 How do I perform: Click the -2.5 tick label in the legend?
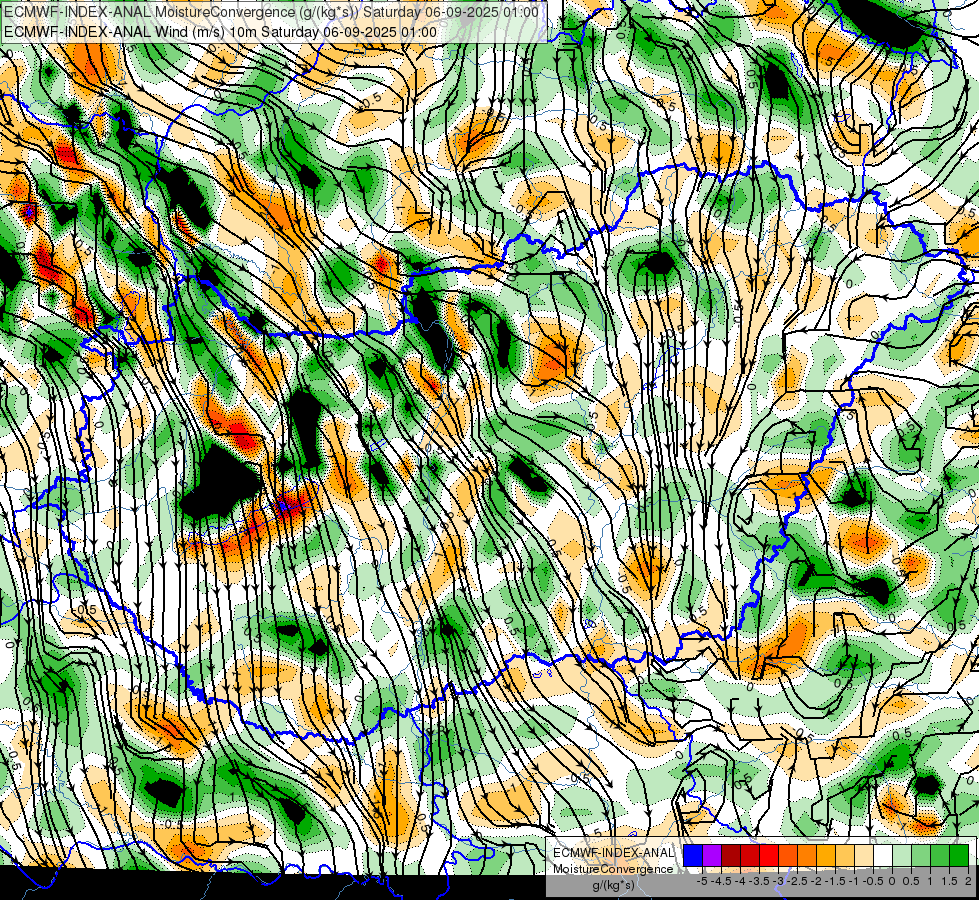click(x=797, y=881)
